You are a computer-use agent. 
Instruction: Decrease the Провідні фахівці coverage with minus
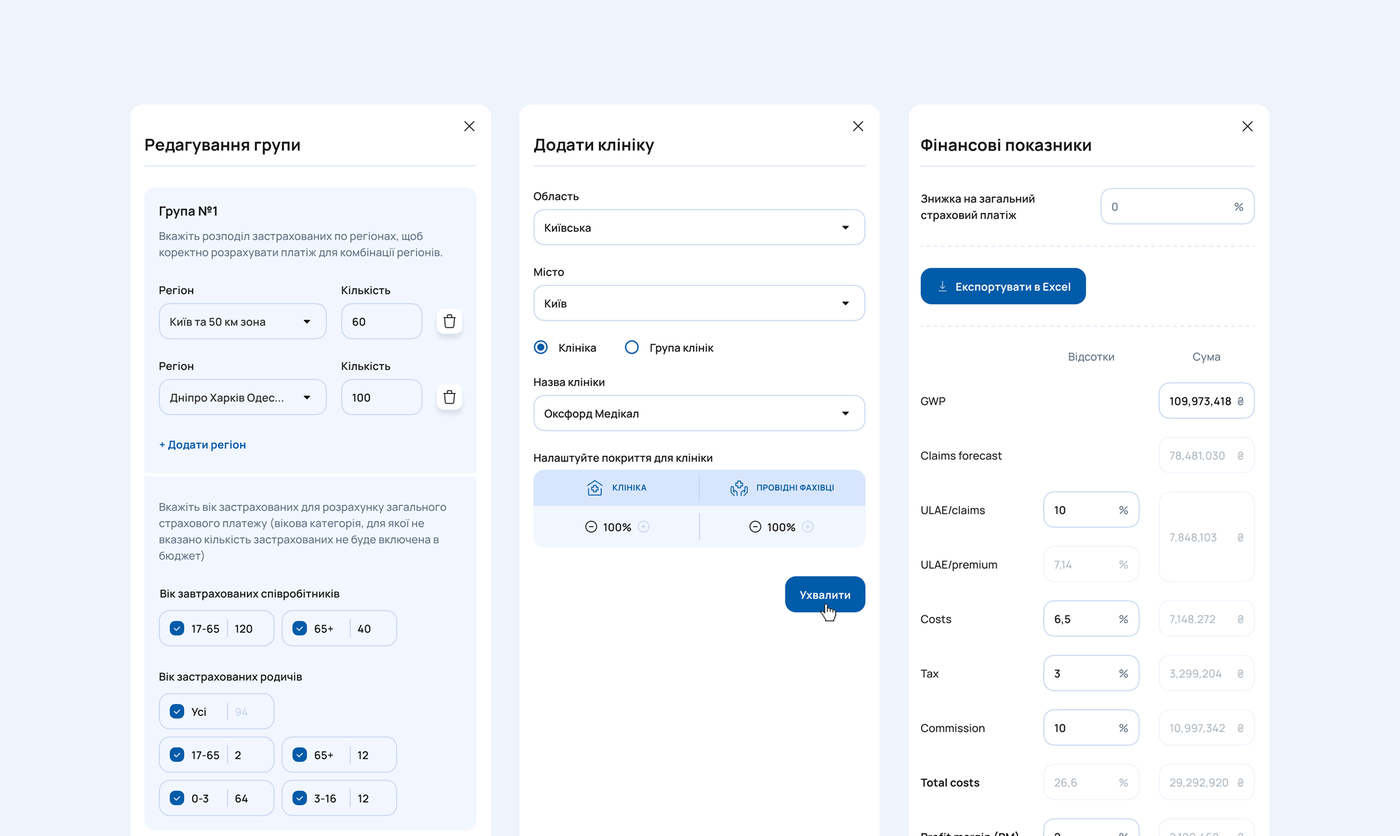(755, 527)
